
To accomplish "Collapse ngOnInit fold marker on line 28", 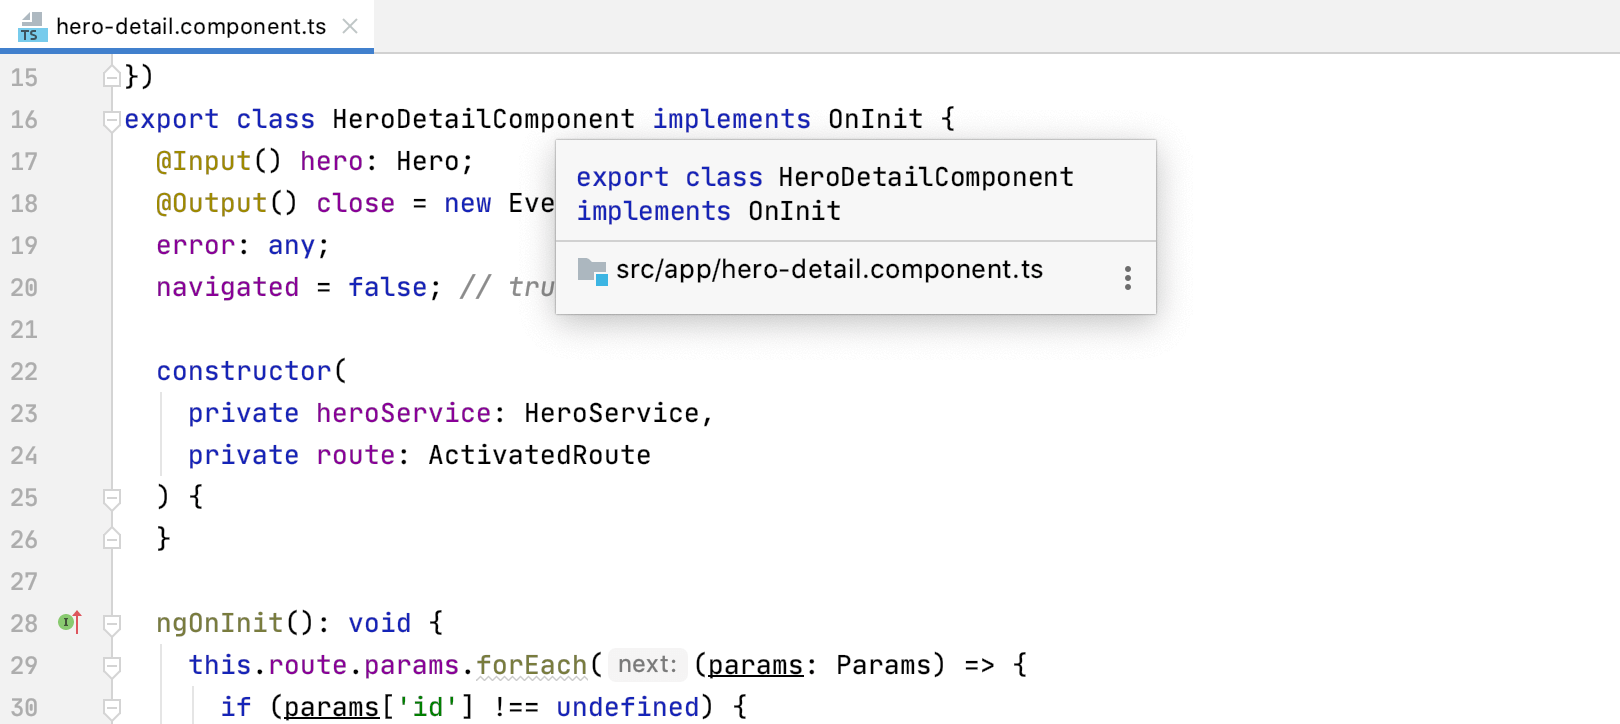I will [x=112, y=624].
